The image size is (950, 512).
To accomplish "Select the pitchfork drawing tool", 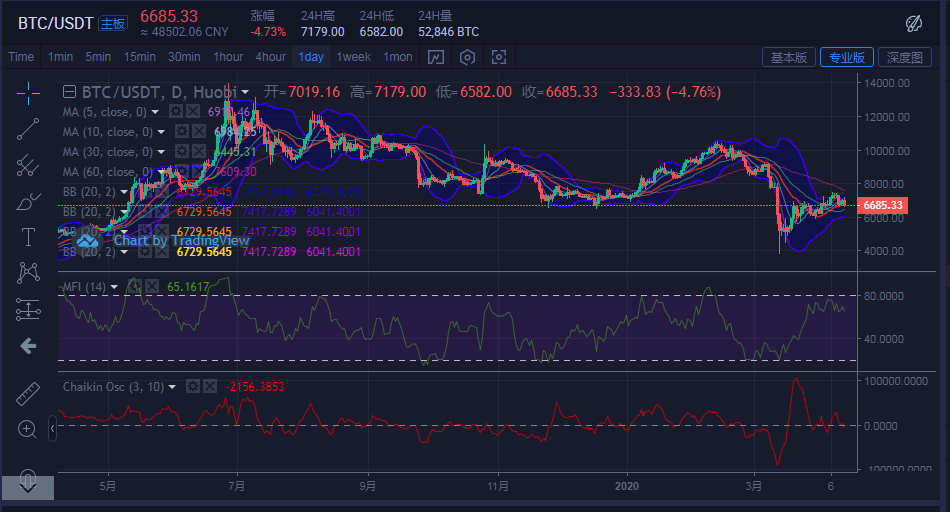I will 28,165.
